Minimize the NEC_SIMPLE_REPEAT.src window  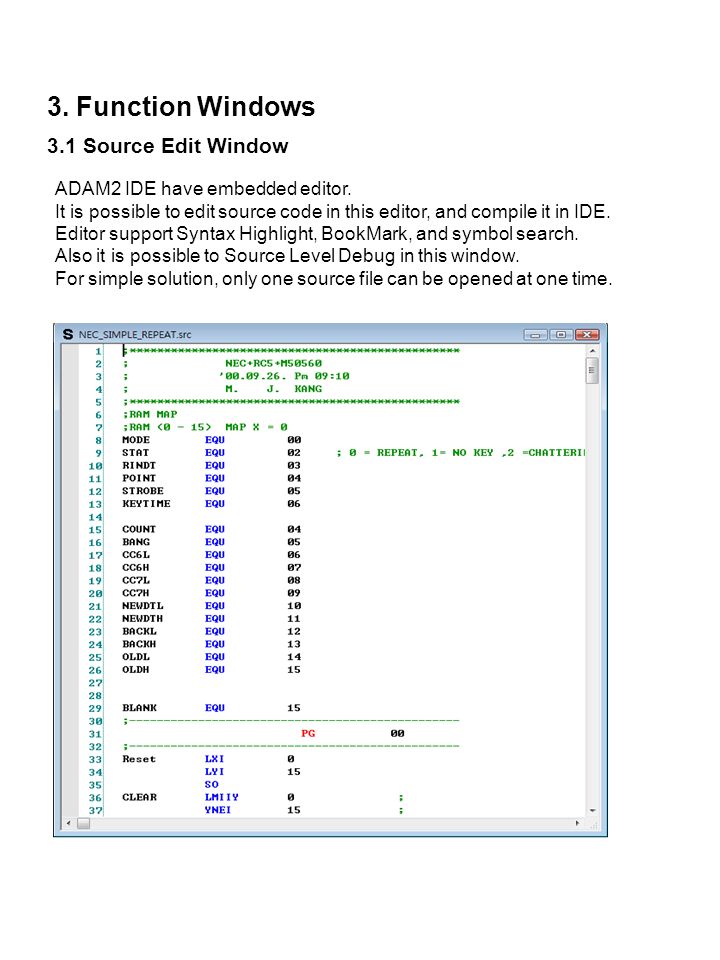[x=536, y=334]
